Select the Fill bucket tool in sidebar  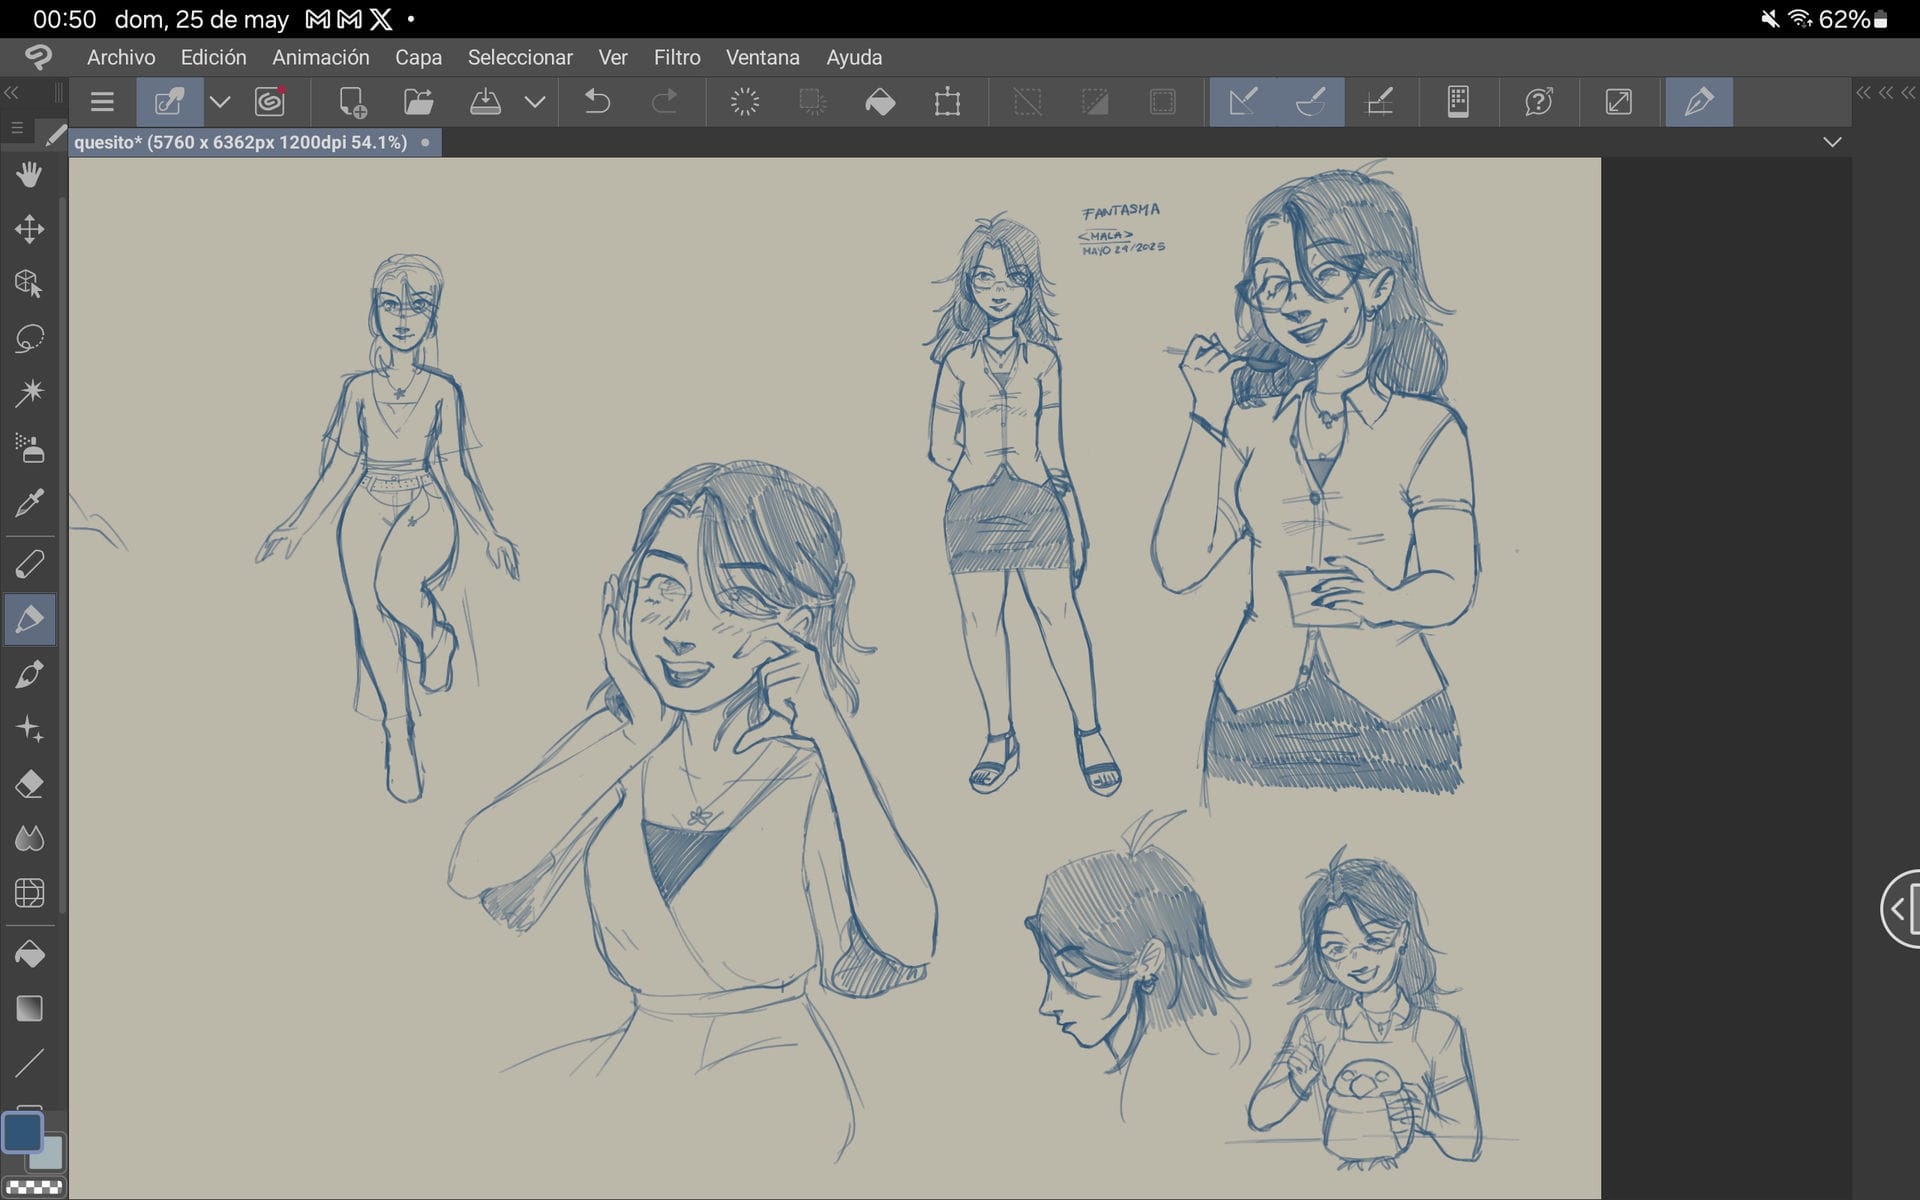click(x=29, y=955)
